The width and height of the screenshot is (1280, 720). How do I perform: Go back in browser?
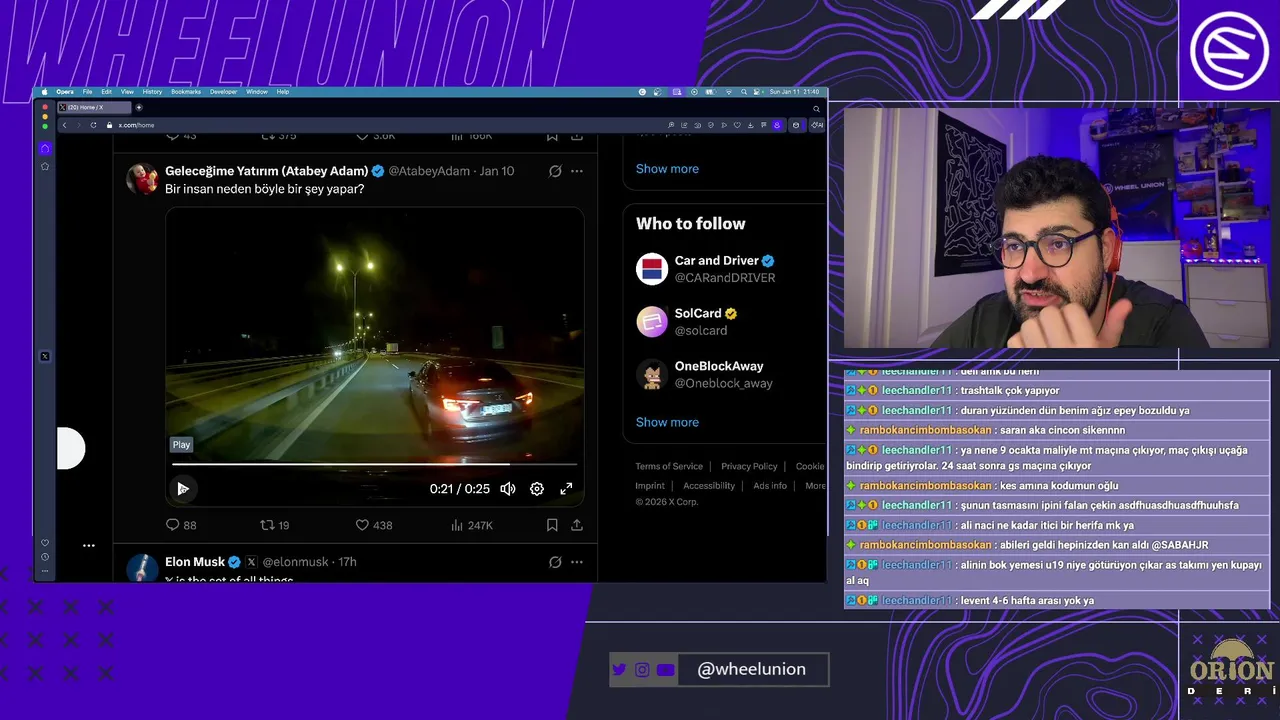point(65,125)
